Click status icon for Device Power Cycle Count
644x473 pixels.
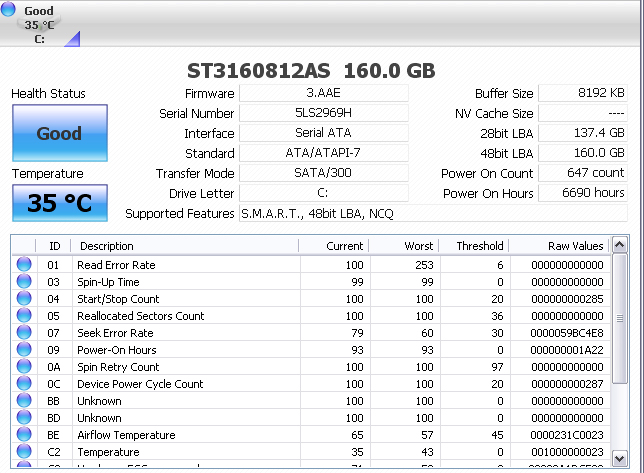click(24, 383)
